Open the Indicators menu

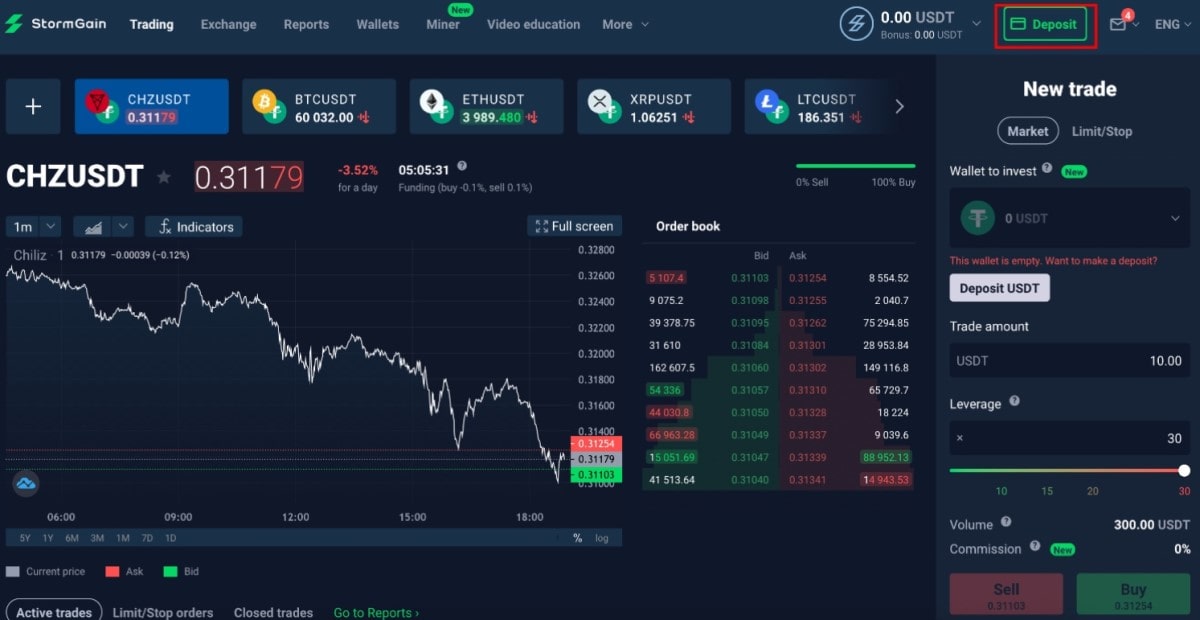pyautogui.click(x=194, y=227)
